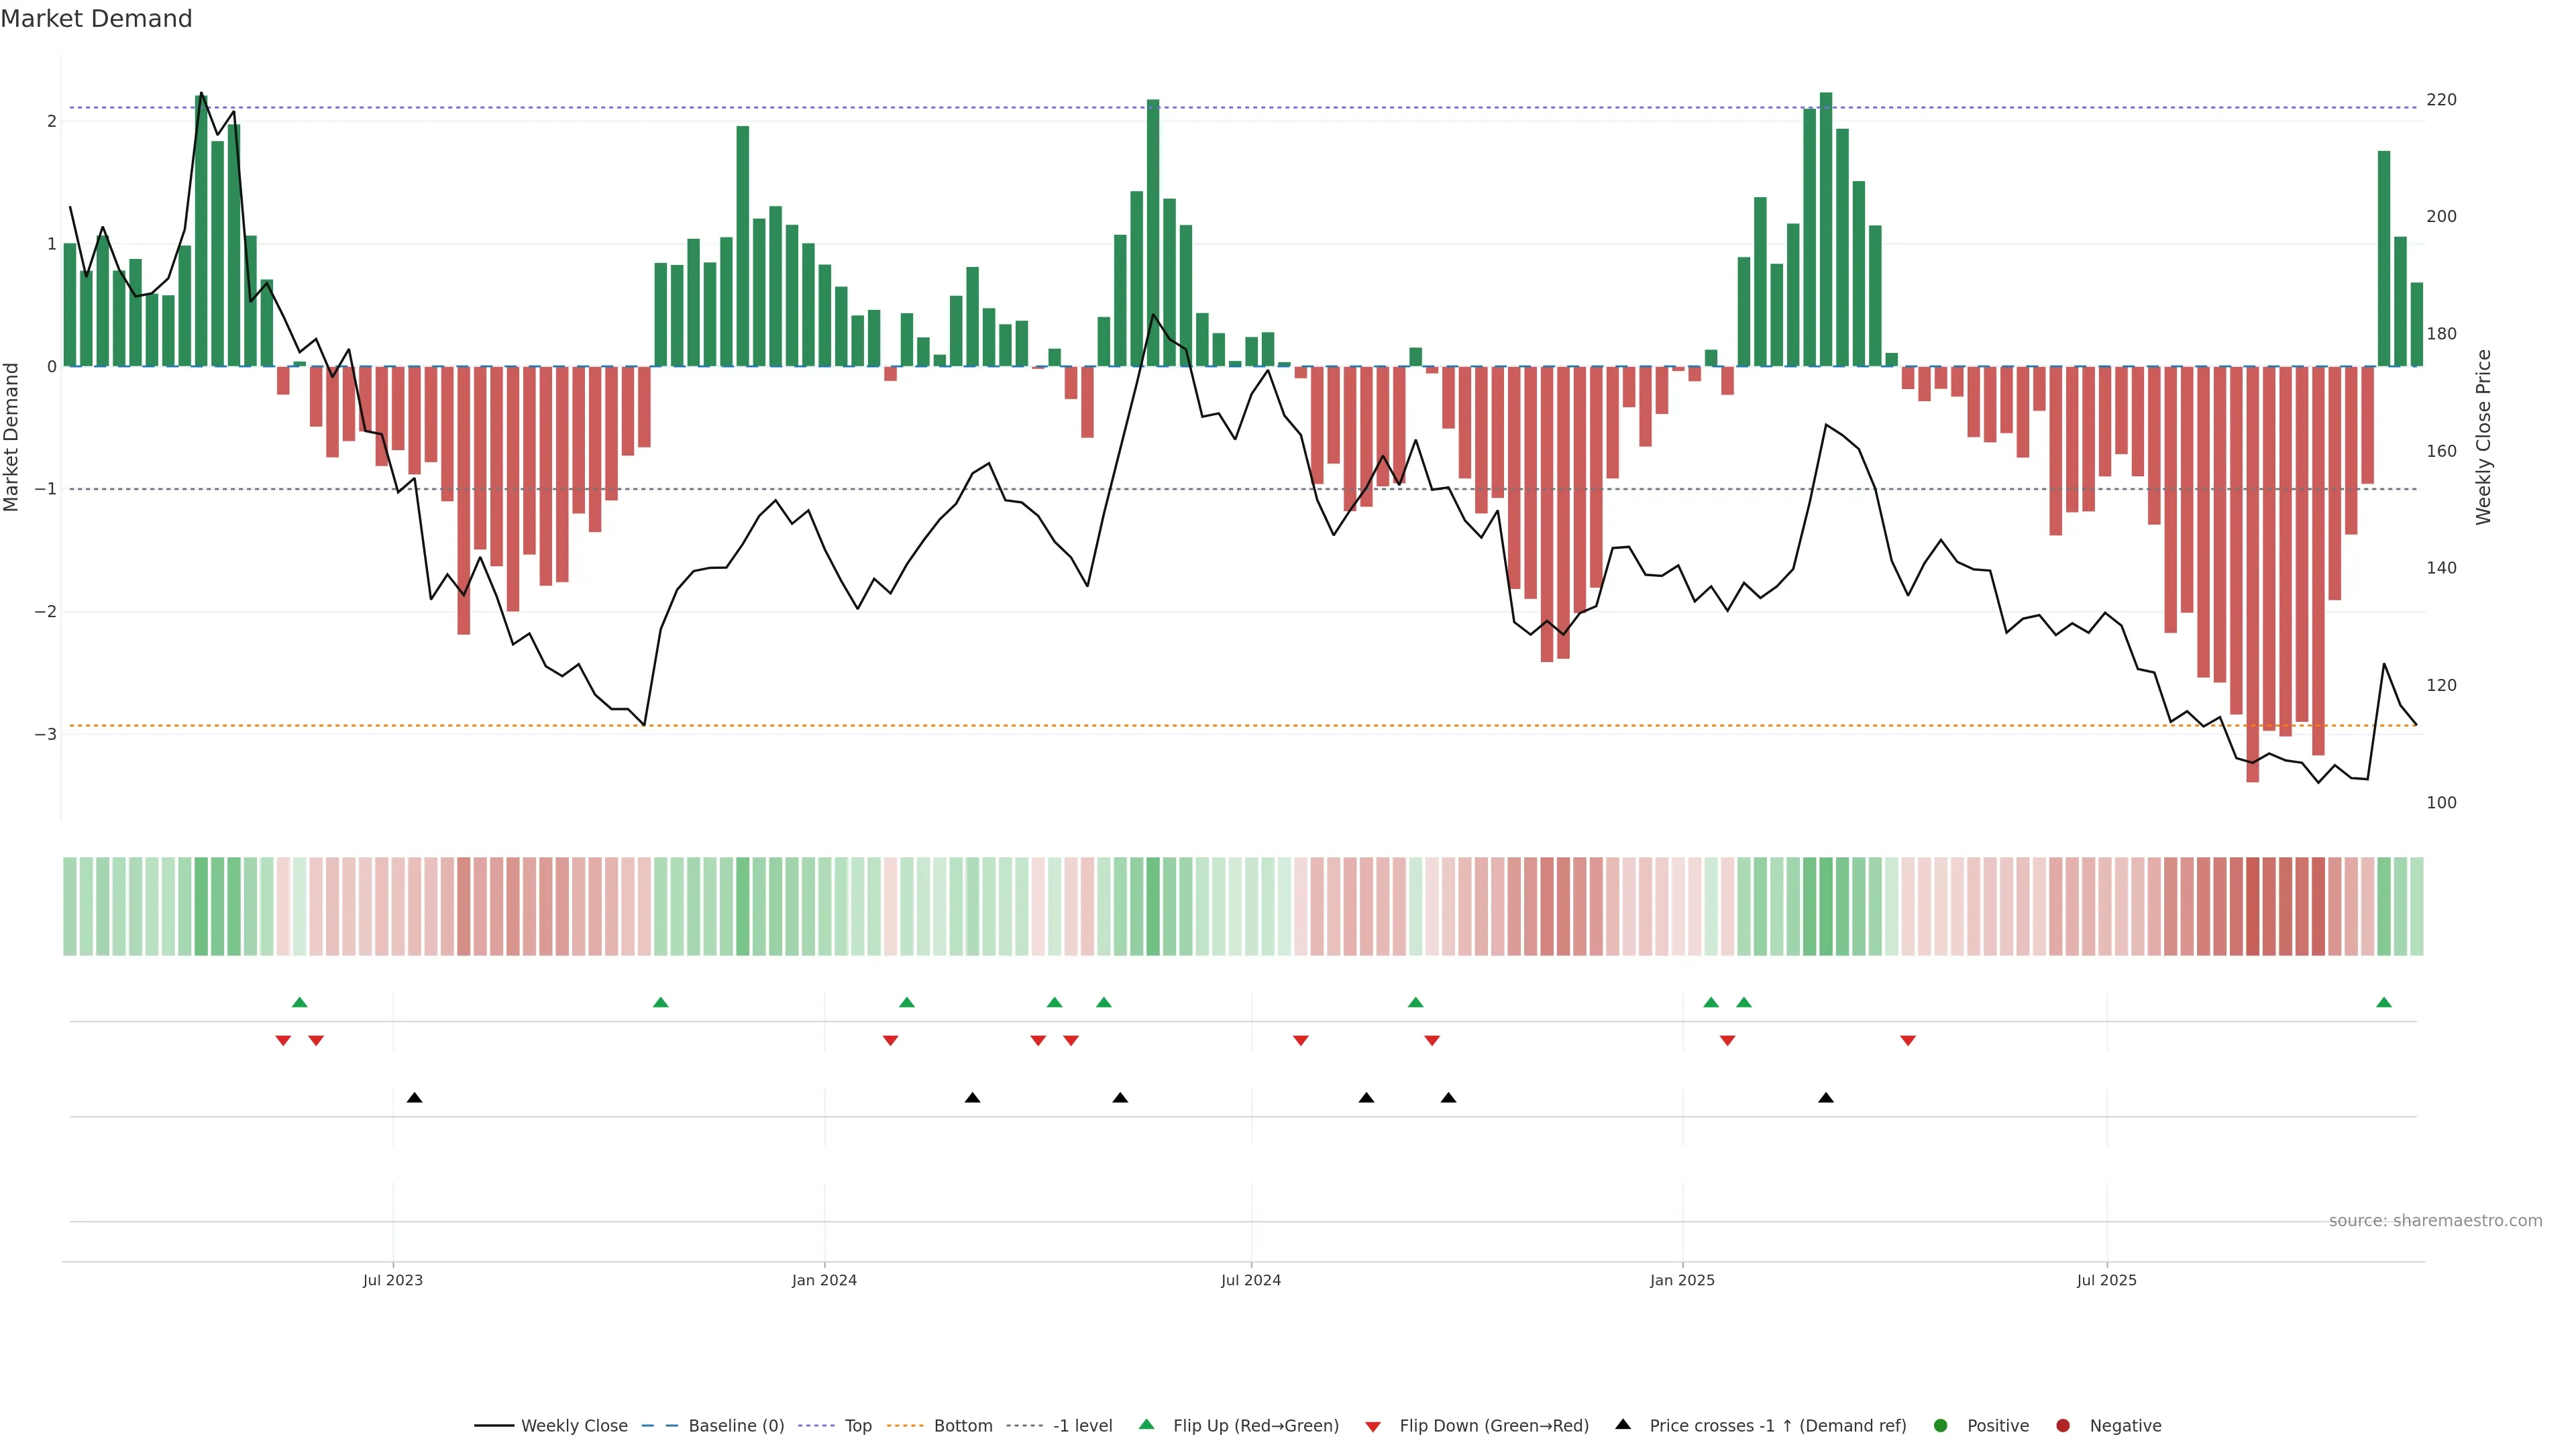The height and width of the screenshot is (1449, 2576).
Task: Click the Jan 2025 x-axis label
Action: coord(1682,1281)
